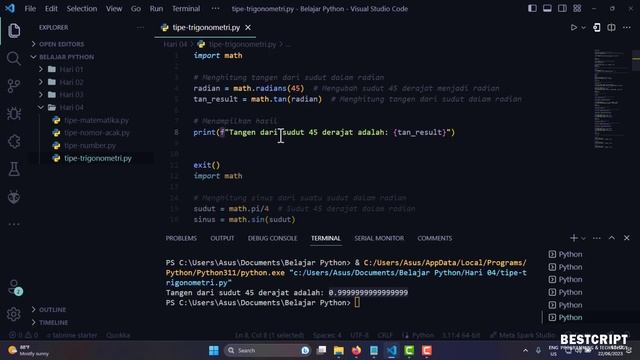Split the editor to the right
This screenshot has width=640, height=360.
[611, 27]
